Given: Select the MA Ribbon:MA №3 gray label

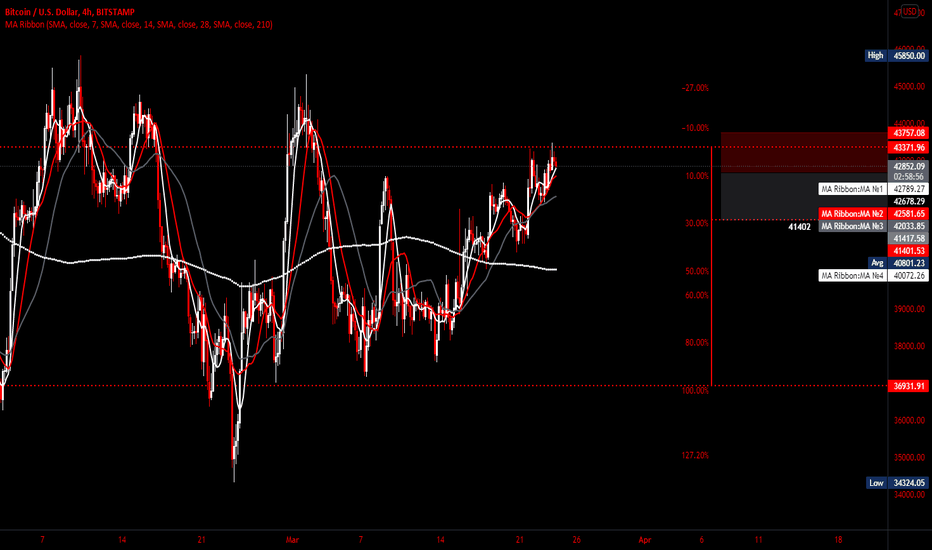Looking at the screenshot, I should click(x=852, y=226).
